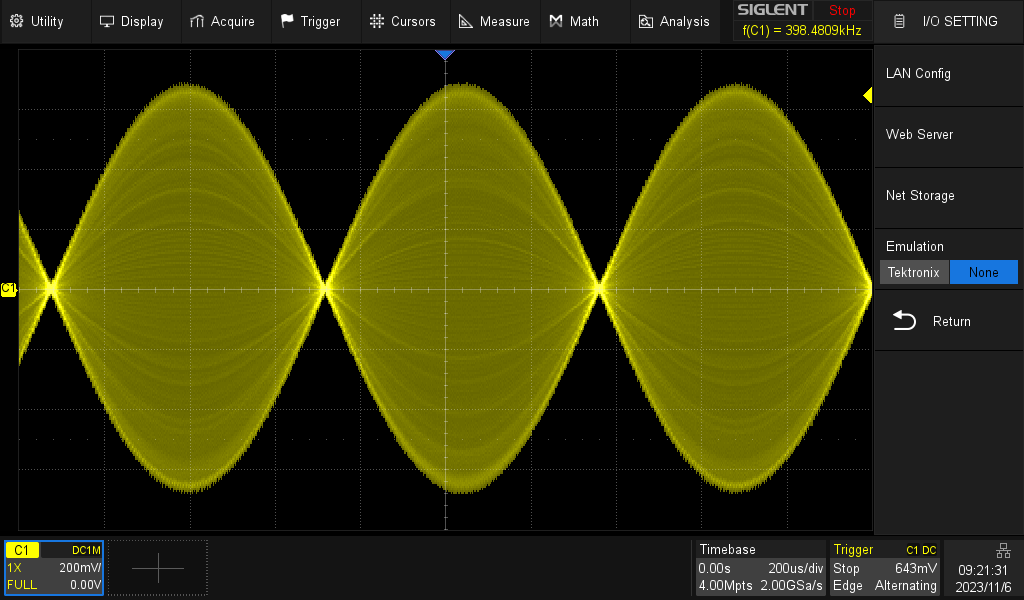This screenshot has height=600, width=1024.
Task: Click the Measure ruler icon
Action: click(466, 21)
